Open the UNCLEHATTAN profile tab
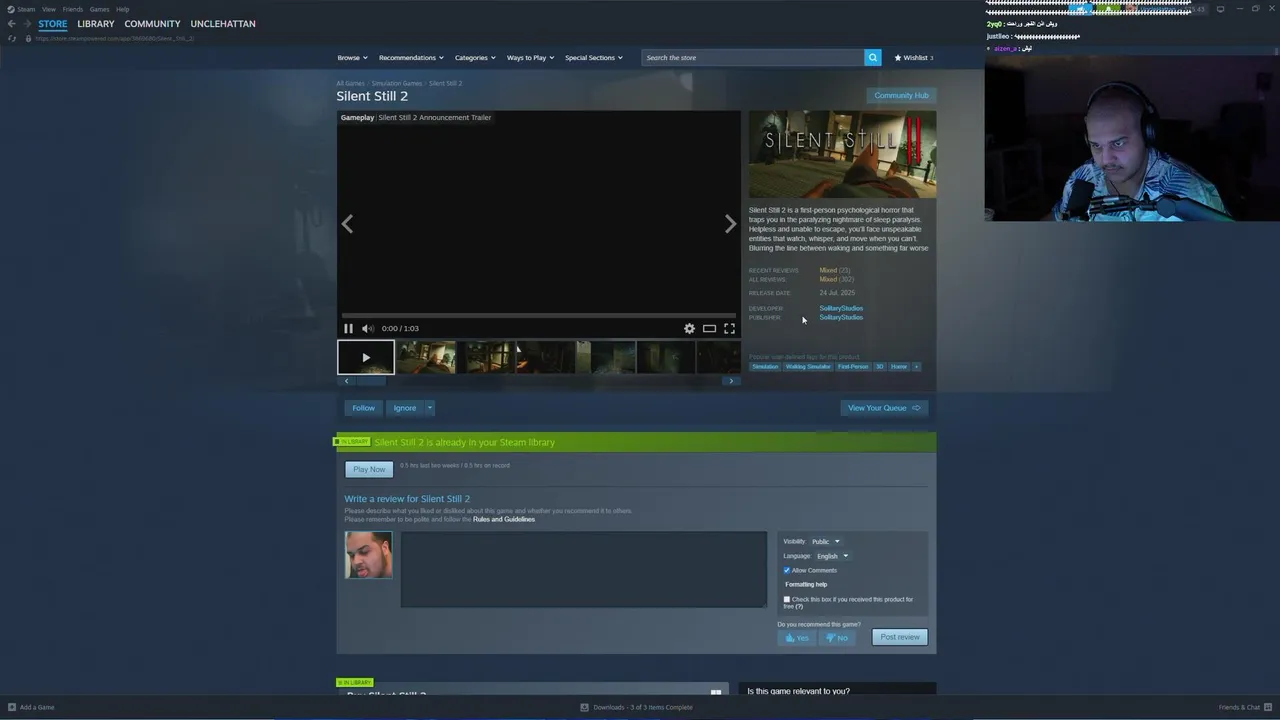The height and width of the screenshot is (720, 1280). [x=223, y=24]
